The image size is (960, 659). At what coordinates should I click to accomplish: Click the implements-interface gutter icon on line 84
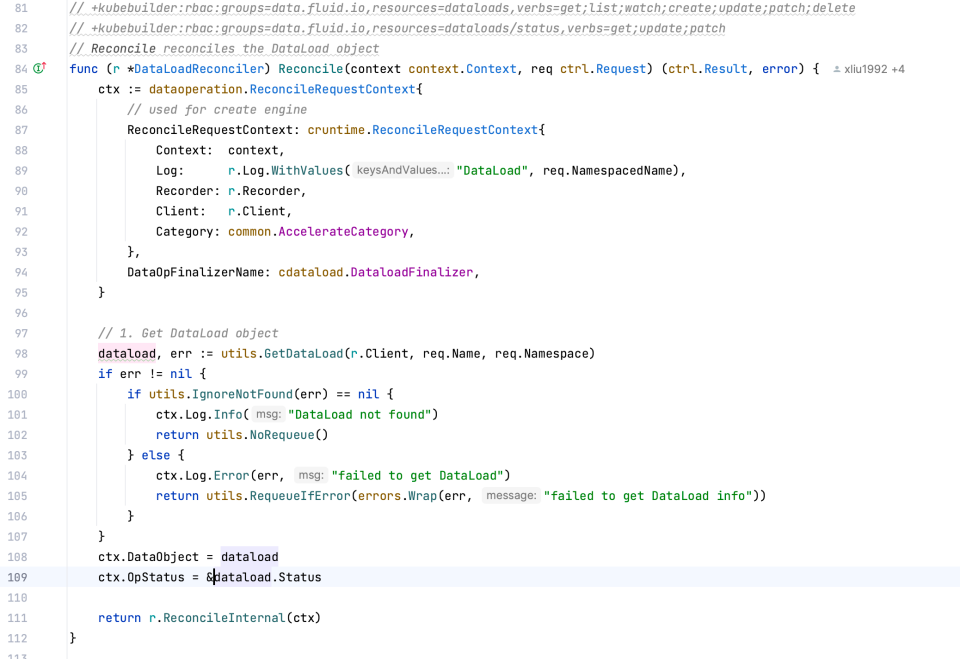click(x=39, y=68)
